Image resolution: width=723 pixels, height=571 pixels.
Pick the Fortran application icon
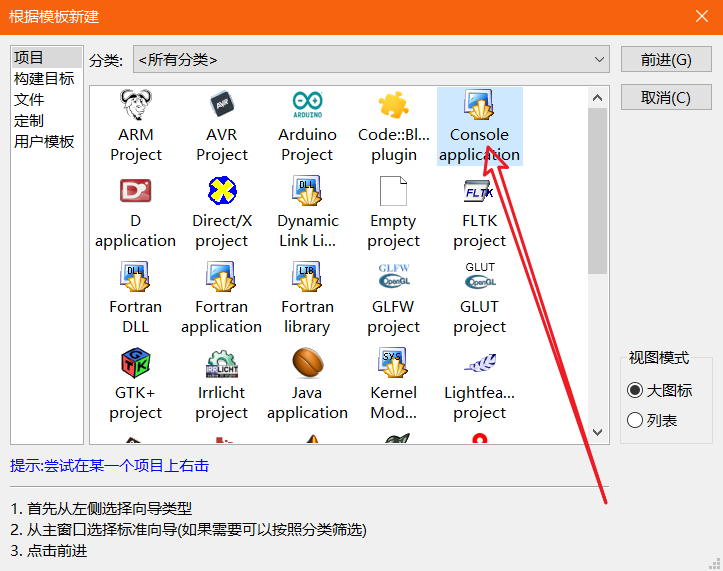(222, 276)
